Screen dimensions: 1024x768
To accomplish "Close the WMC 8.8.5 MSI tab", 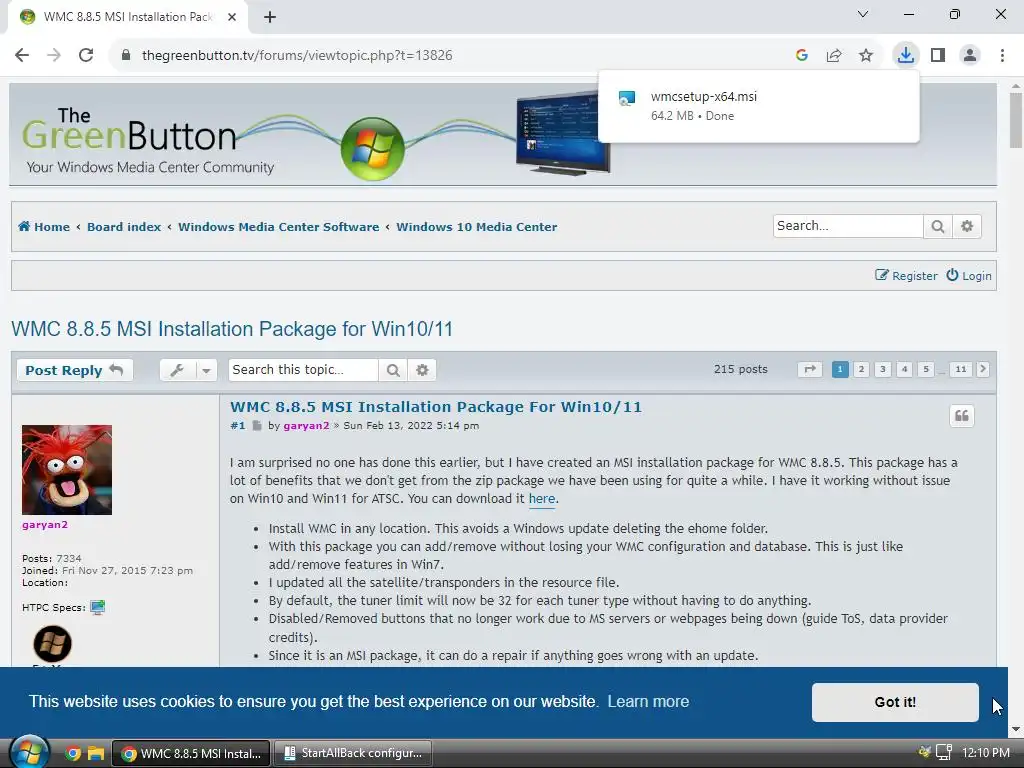I will pos(232,17).
